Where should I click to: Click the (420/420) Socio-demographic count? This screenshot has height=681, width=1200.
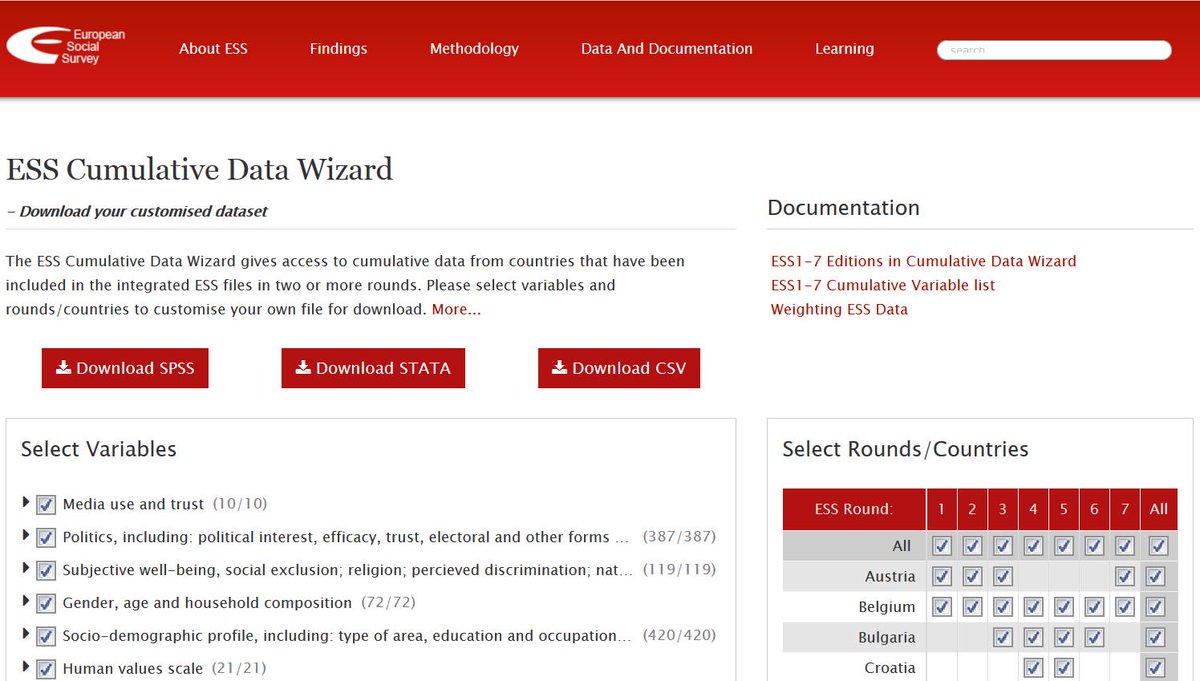(x=679, y=635)
